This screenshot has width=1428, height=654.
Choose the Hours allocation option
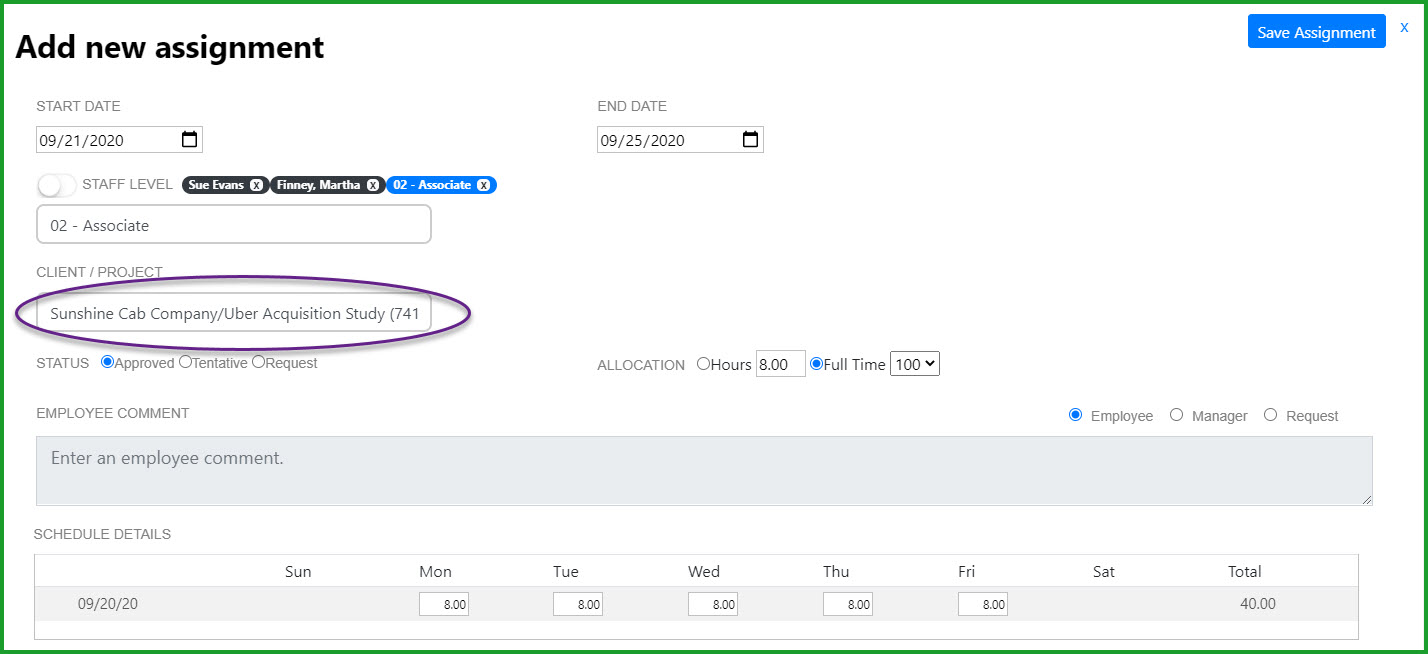[x=703, y=364]
